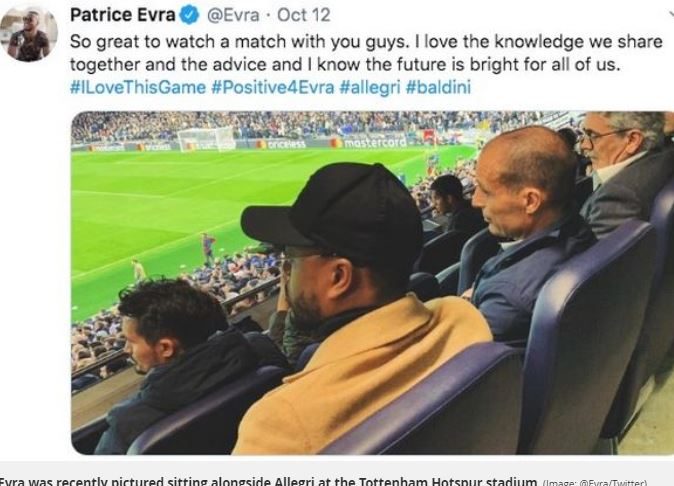This screenshot has height=486, width=674.
Task: Click the black baseball cap in the photo
Action: (x=333, y=215)
